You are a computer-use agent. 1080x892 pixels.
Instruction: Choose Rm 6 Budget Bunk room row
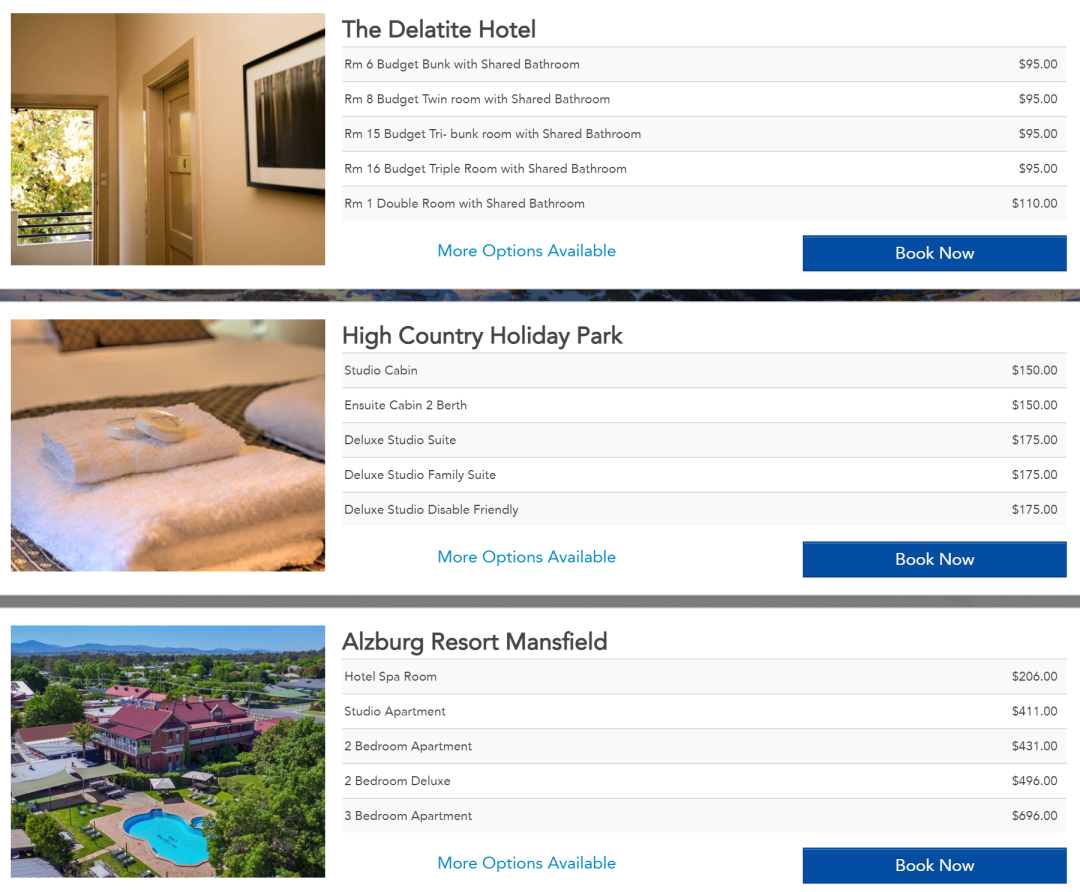(x=704, y=64)
